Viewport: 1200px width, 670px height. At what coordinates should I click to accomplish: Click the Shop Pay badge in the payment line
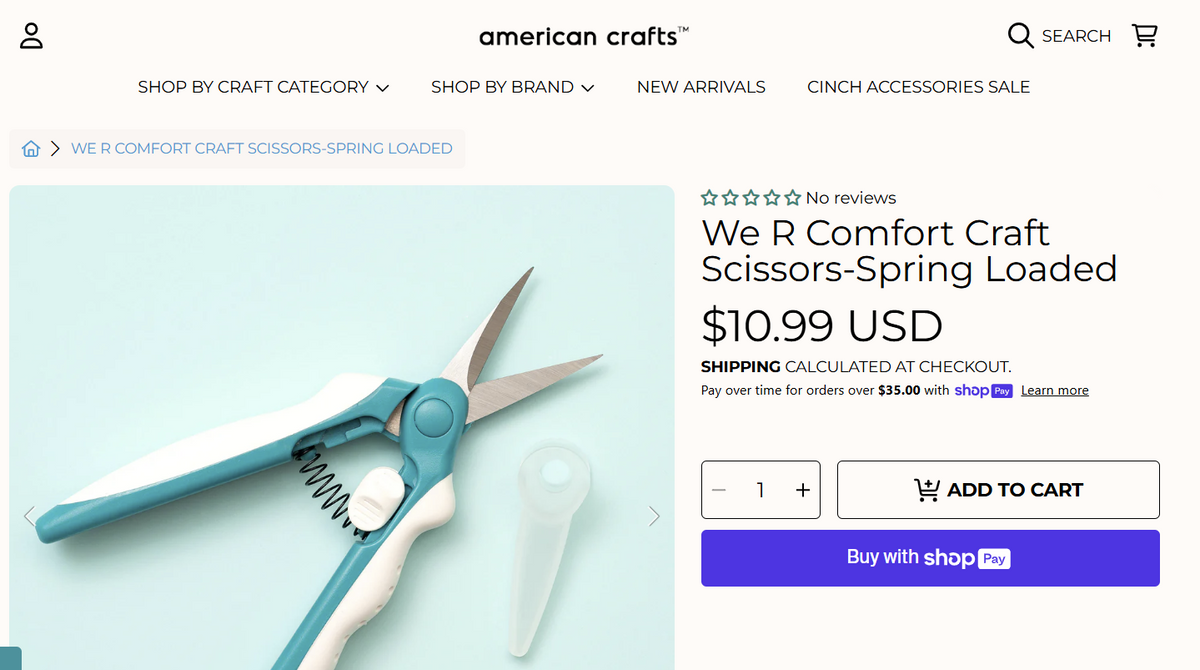983,390
